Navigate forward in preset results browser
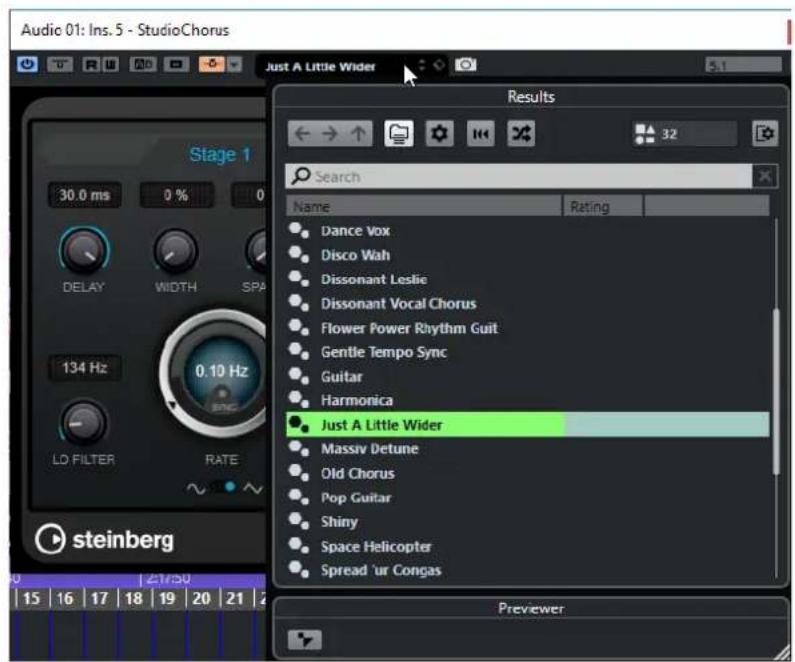 point(330,134)
